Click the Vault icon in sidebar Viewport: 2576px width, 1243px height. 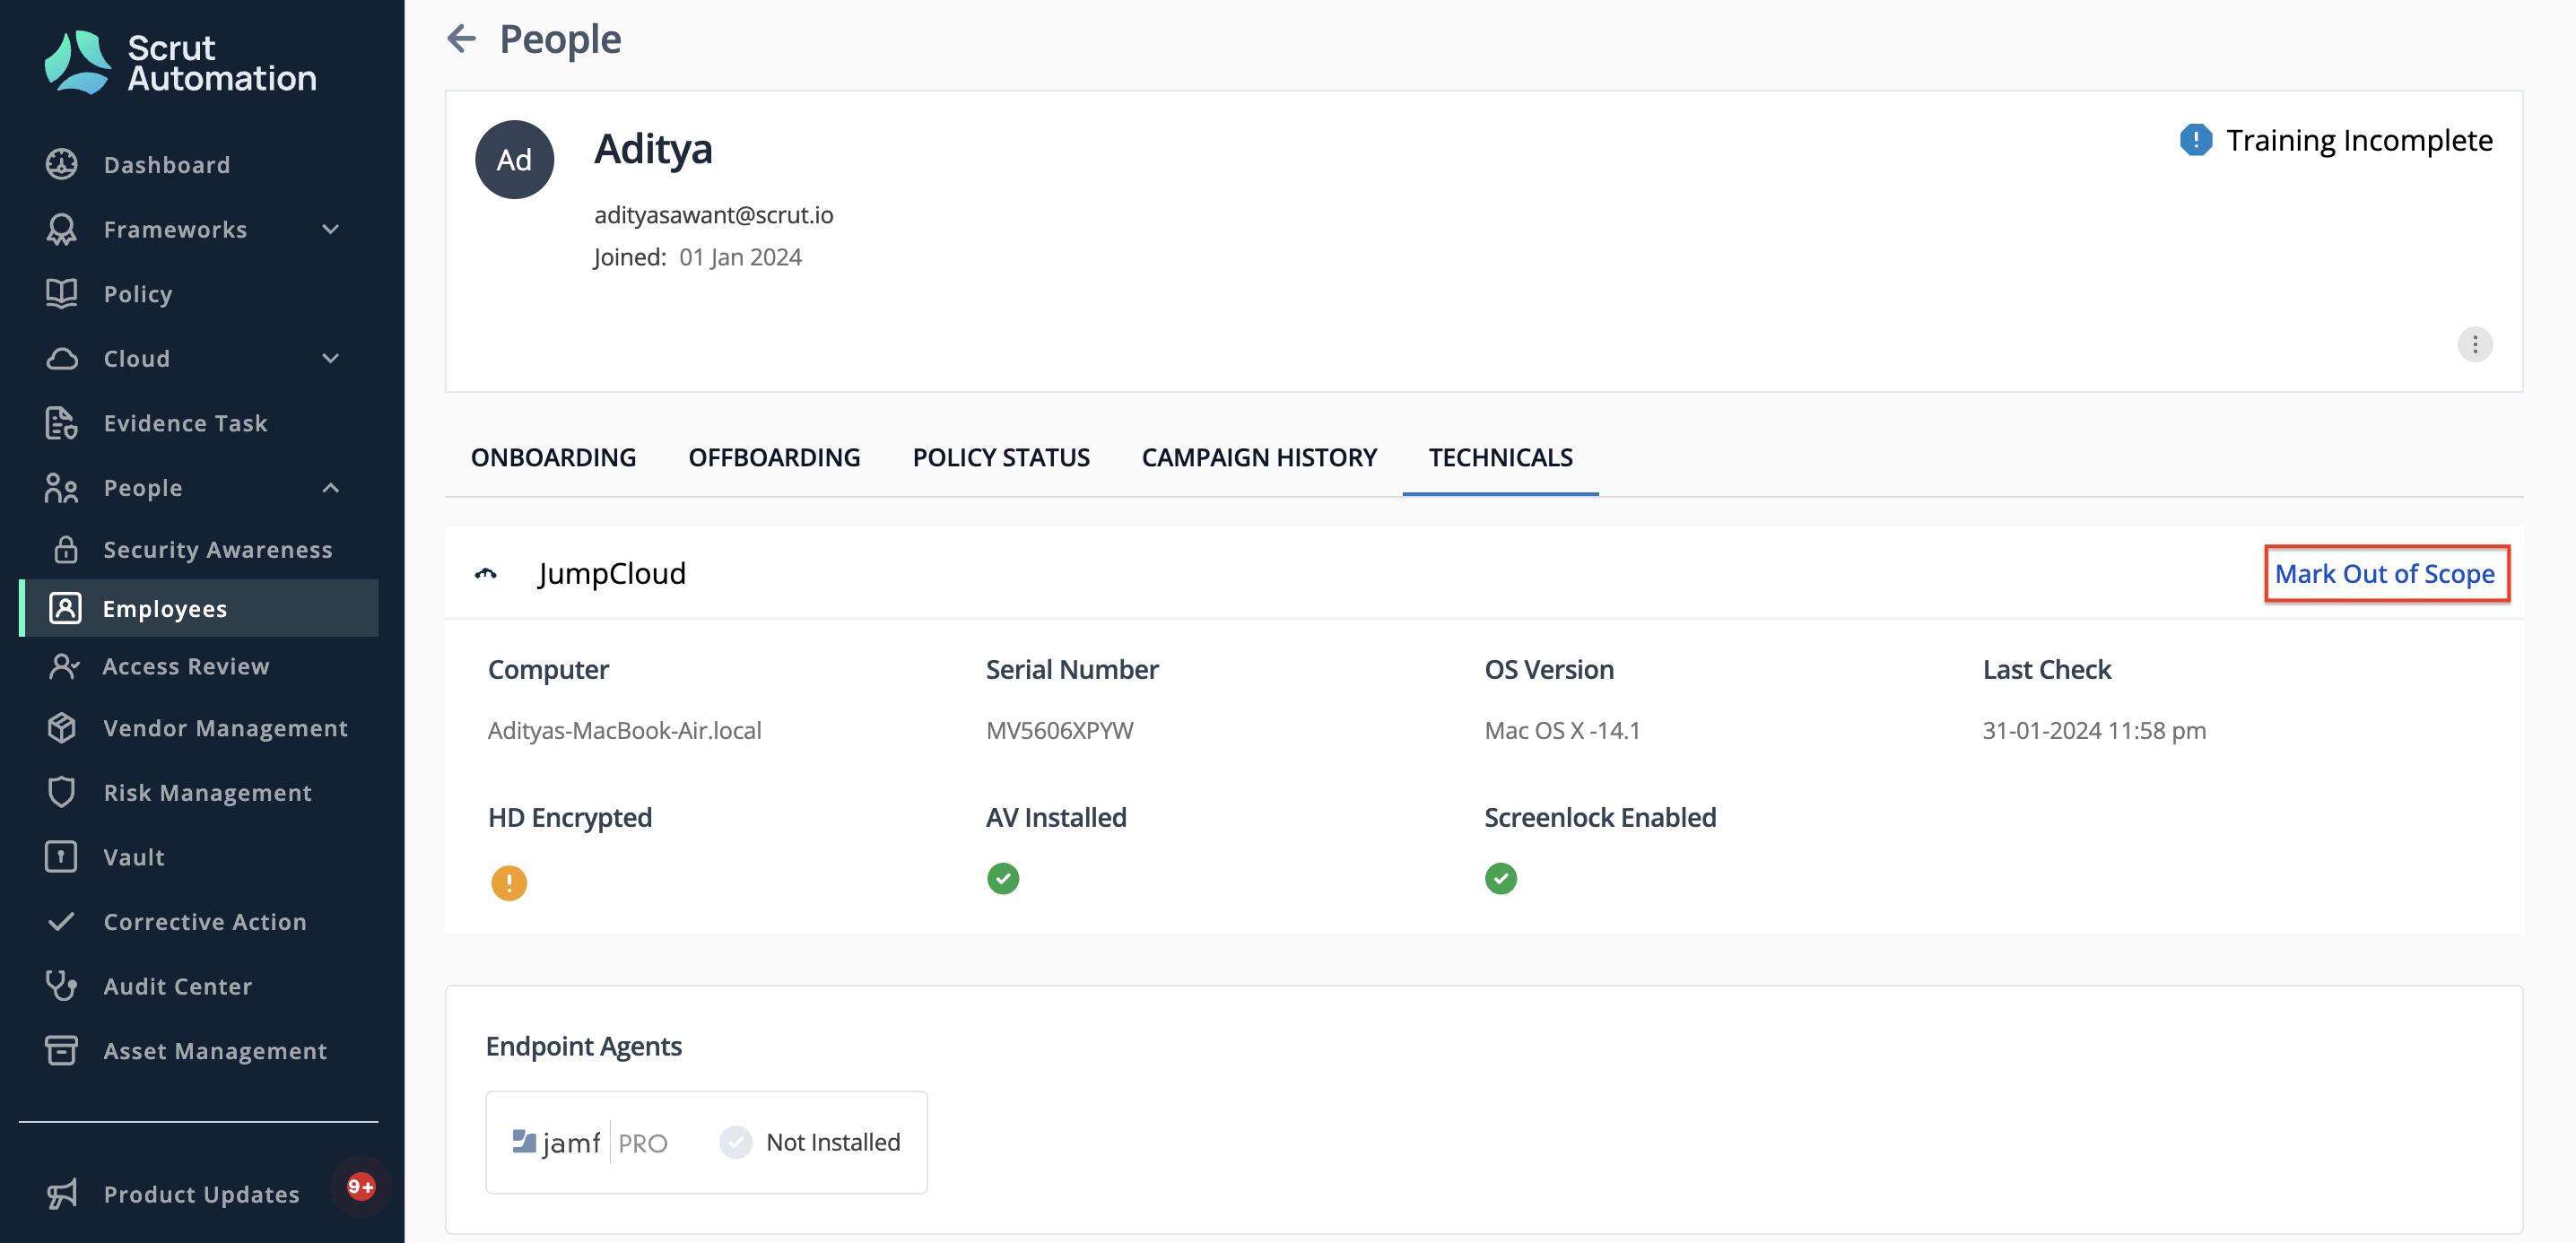pos(62,857)
